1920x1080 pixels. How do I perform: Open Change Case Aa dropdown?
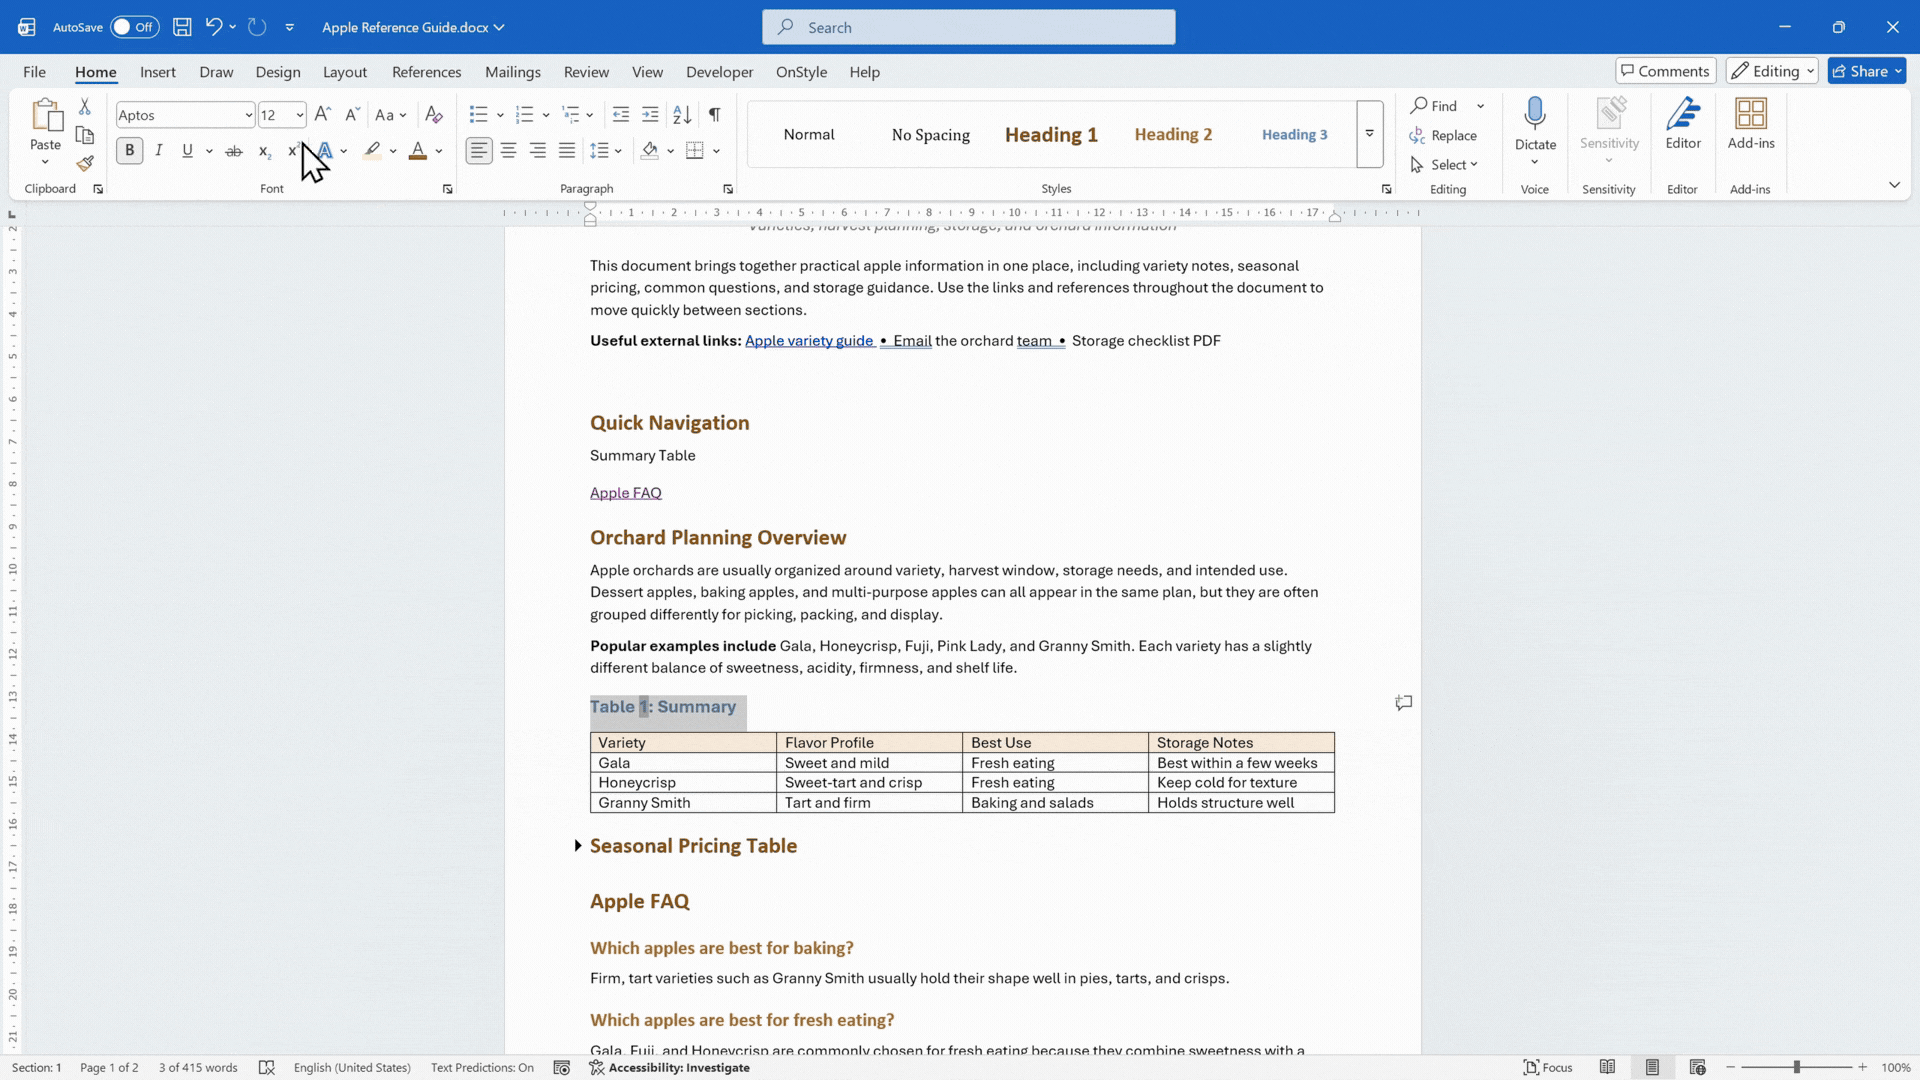click(391, 115)
